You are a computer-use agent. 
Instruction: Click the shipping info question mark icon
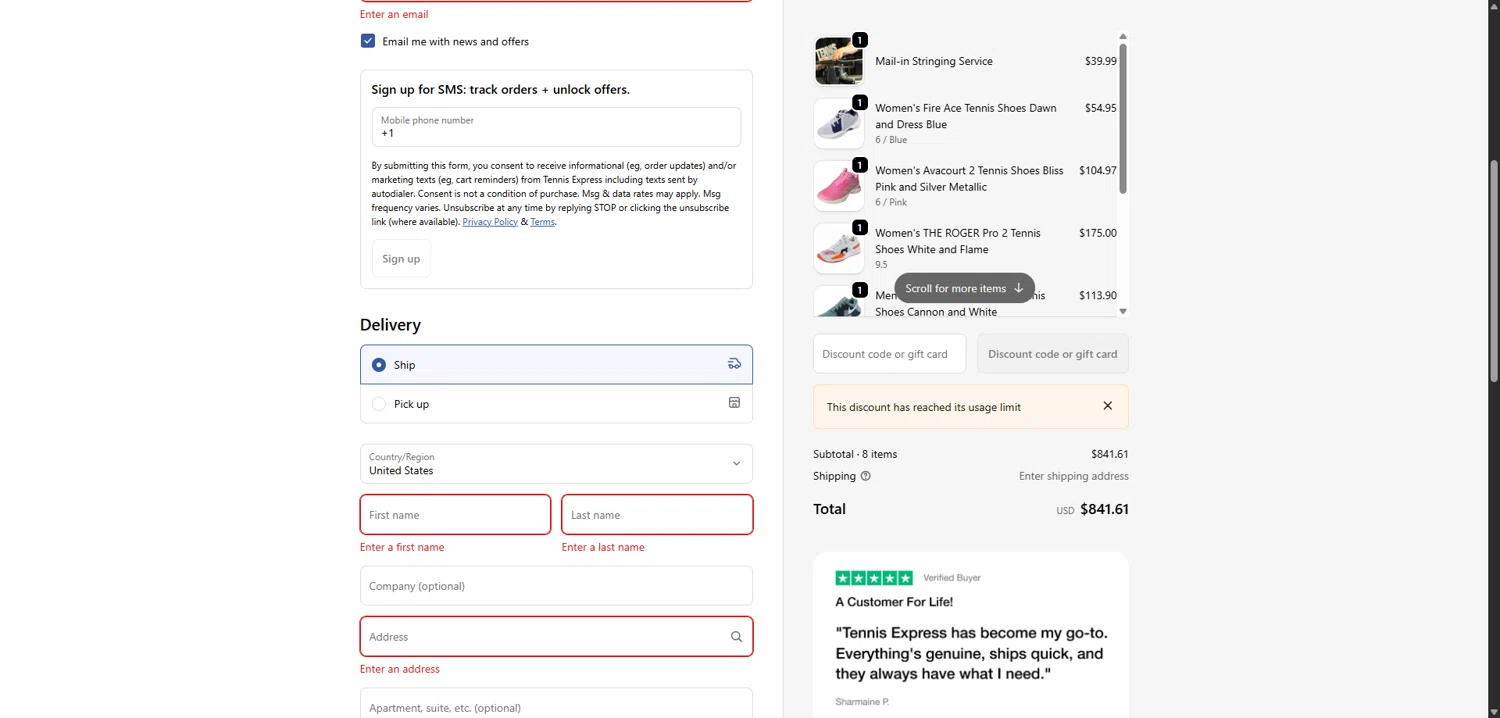(866, 476)
